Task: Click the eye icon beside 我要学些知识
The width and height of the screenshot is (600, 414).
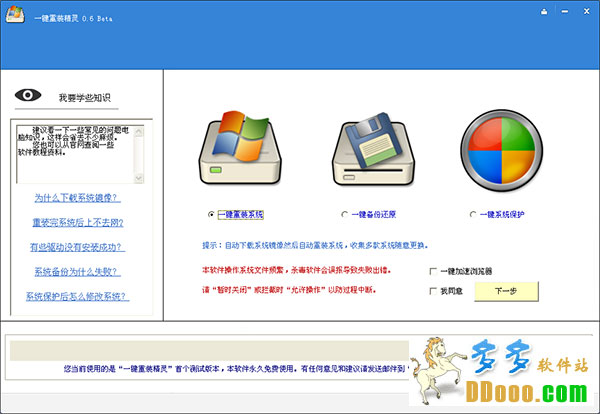Action: [x=28, y=95]
